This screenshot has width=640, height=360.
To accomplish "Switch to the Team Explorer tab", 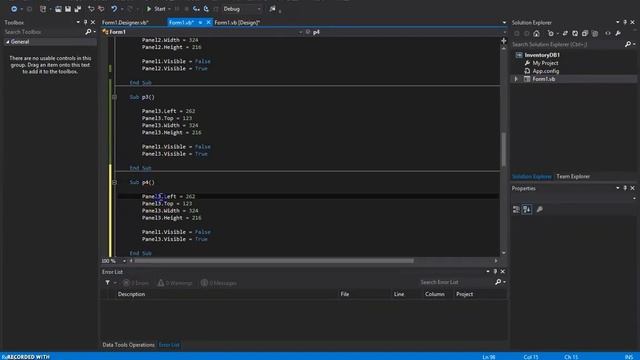I will (573, 176).
